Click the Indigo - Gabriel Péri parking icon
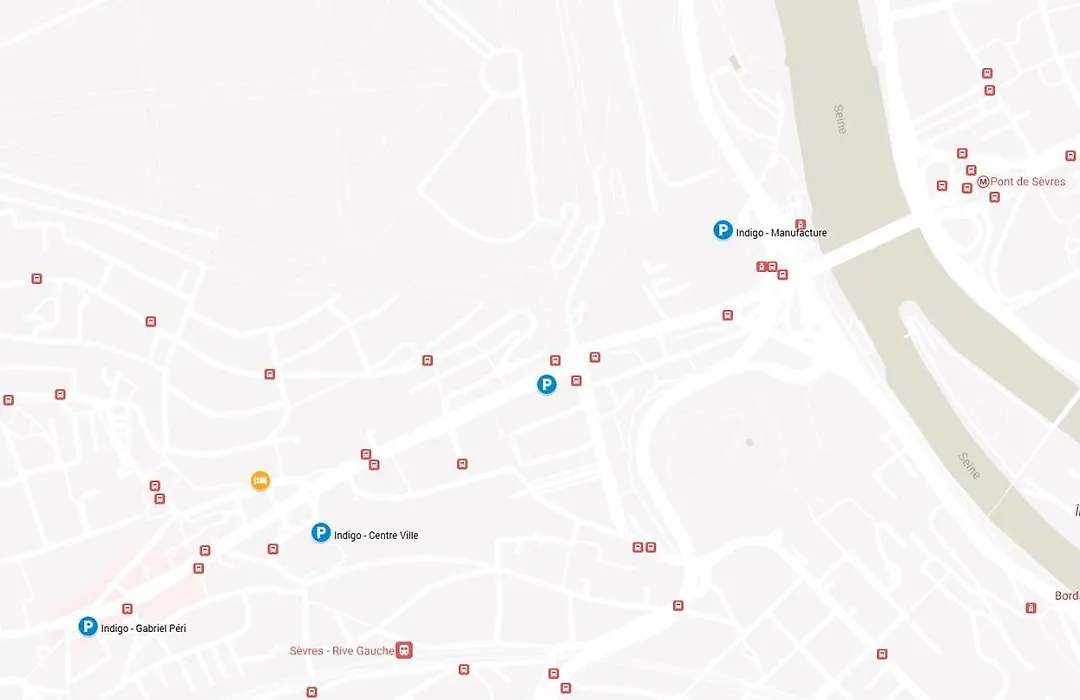The height and width of the screenshot is (700, 1080). click(x=87, y=626)
